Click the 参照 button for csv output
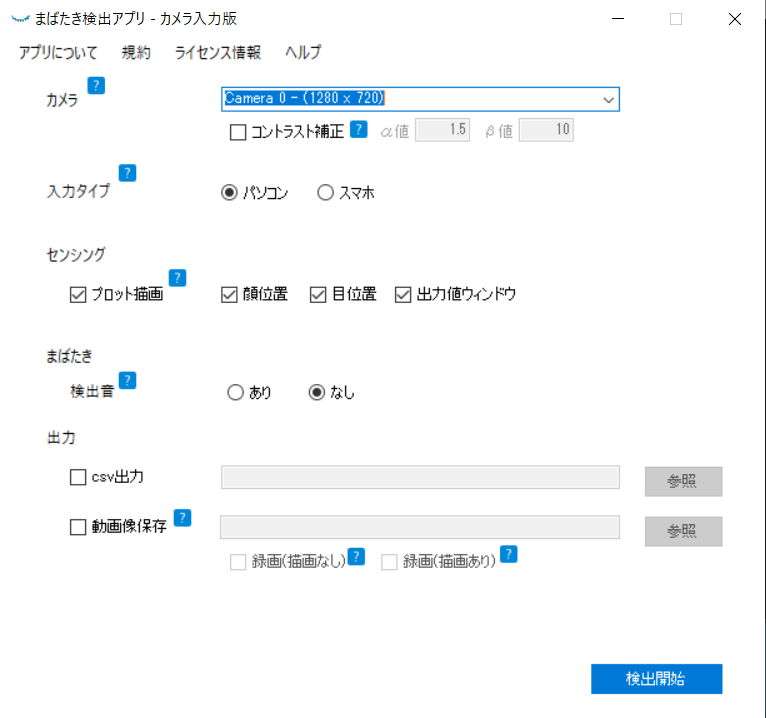766x718 pixels. (x=683, y=482)
